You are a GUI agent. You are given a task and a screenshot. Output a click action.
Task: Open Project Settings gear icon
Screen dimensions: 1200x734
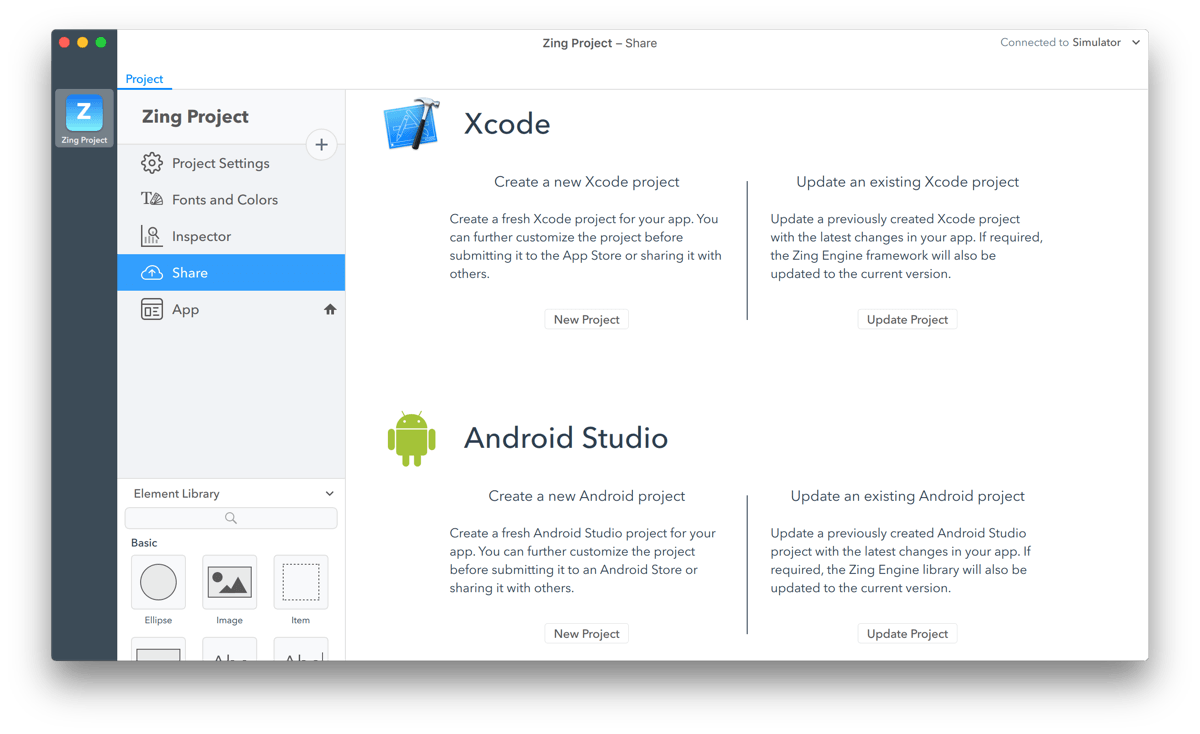pyautogui.click(x=152, y=163)
